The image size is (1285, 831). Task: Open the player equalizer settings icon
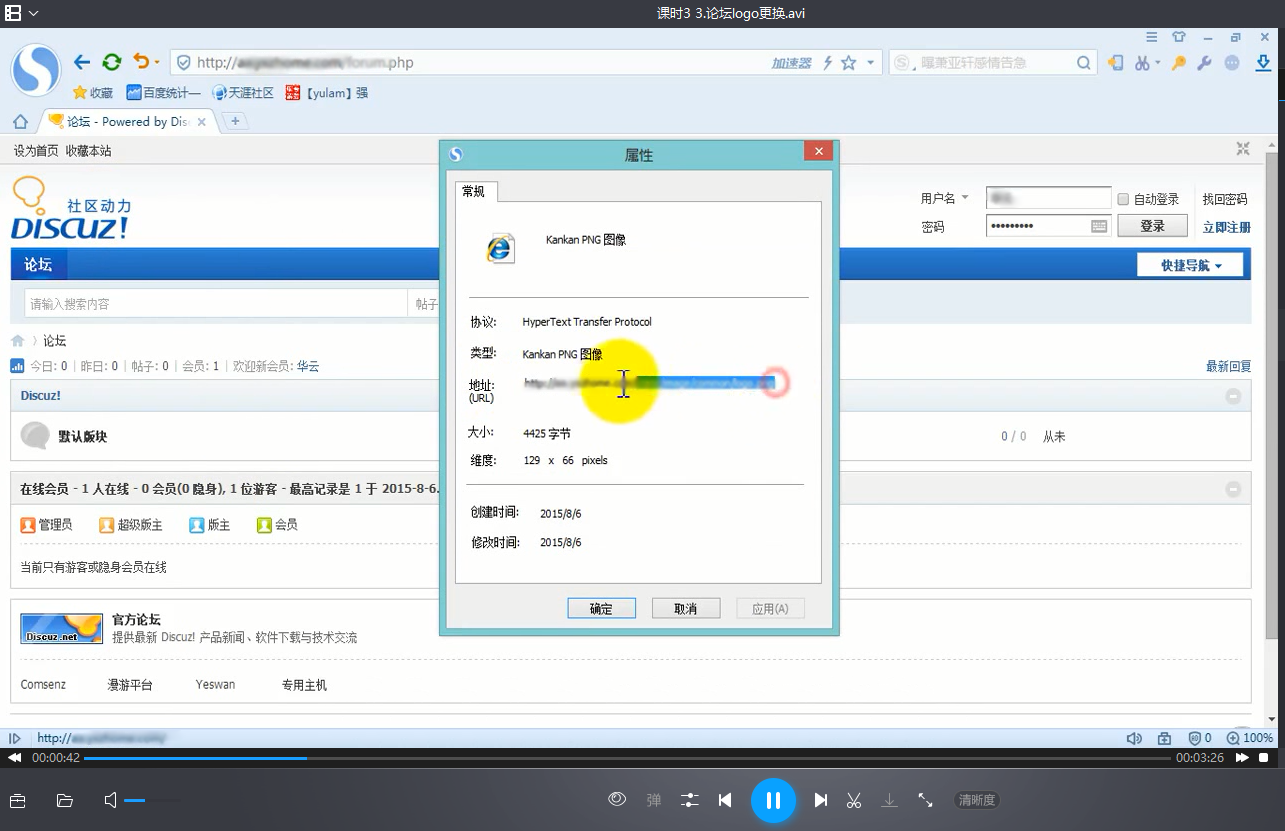690,800
